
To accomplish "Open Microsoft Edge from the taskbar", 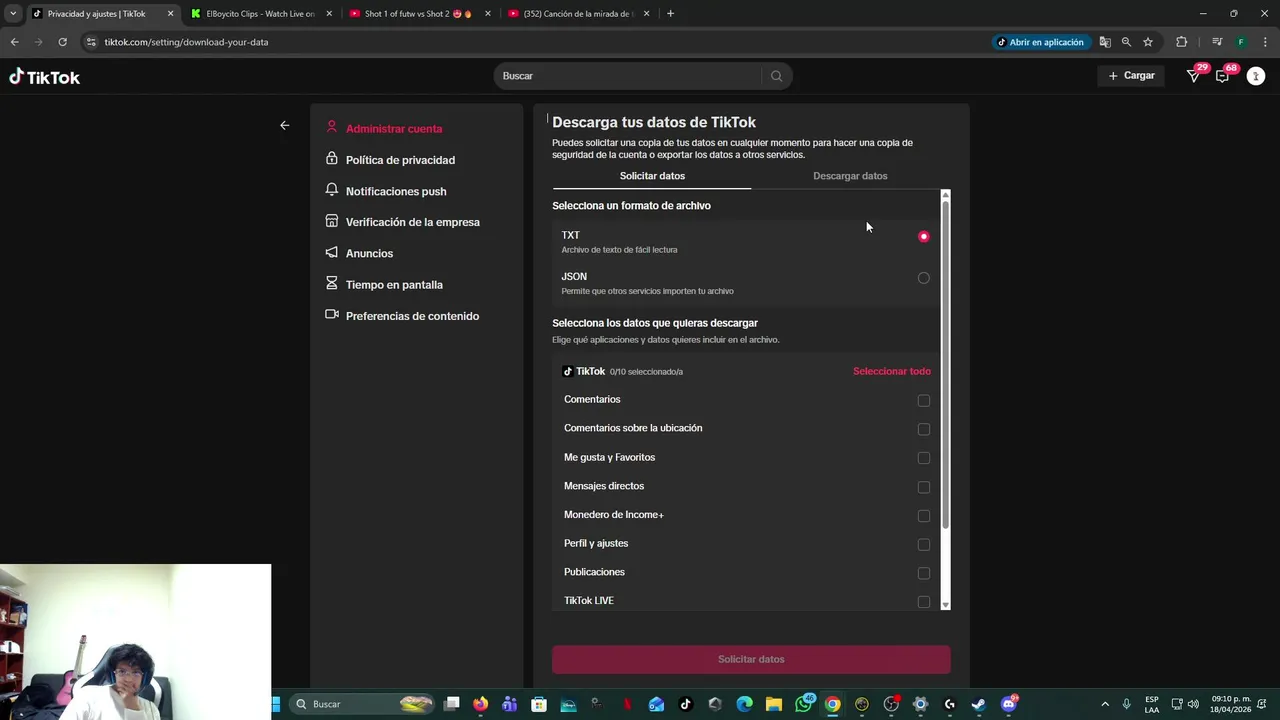I will point(744,704).
